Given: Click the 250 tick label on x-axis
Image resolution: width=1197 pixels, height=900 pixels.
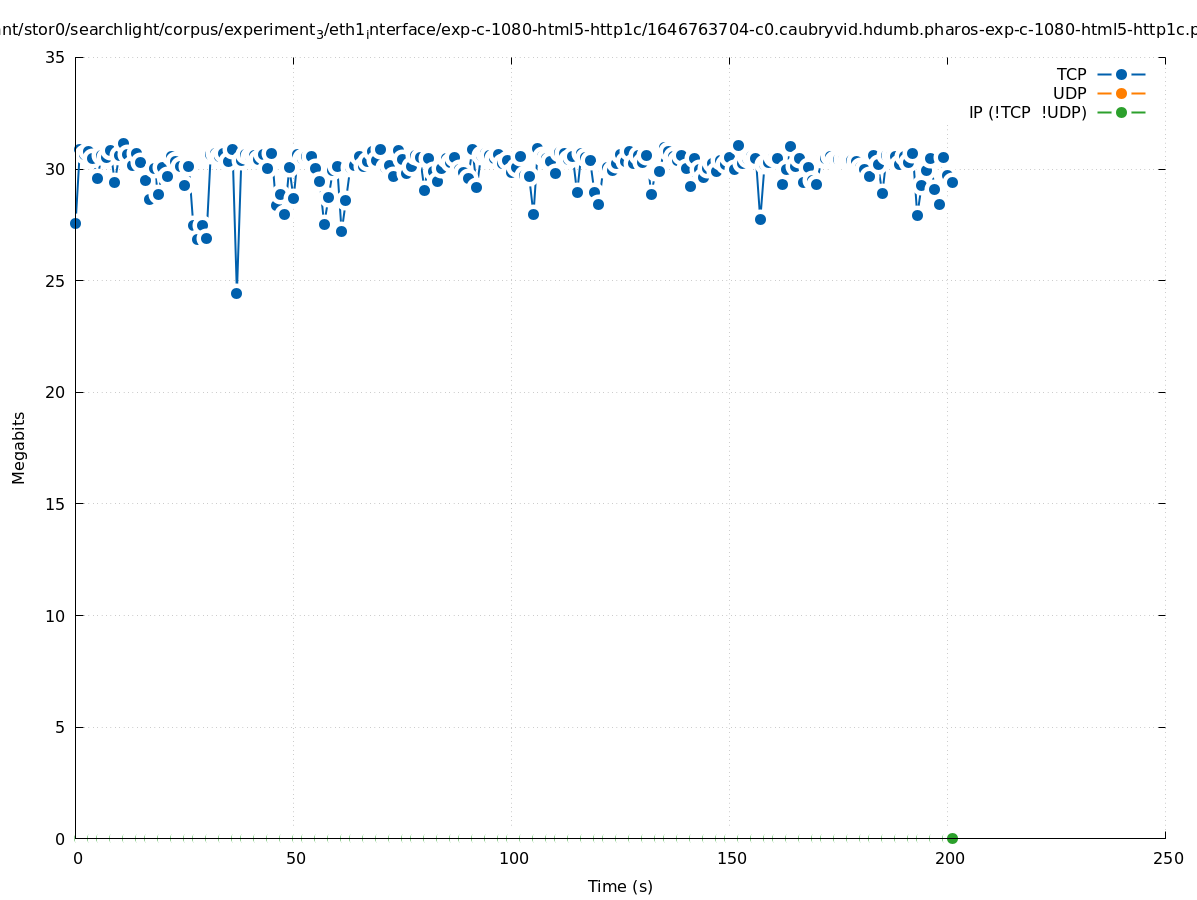Looking at the screenshot, I should (x=1167, y=859).
